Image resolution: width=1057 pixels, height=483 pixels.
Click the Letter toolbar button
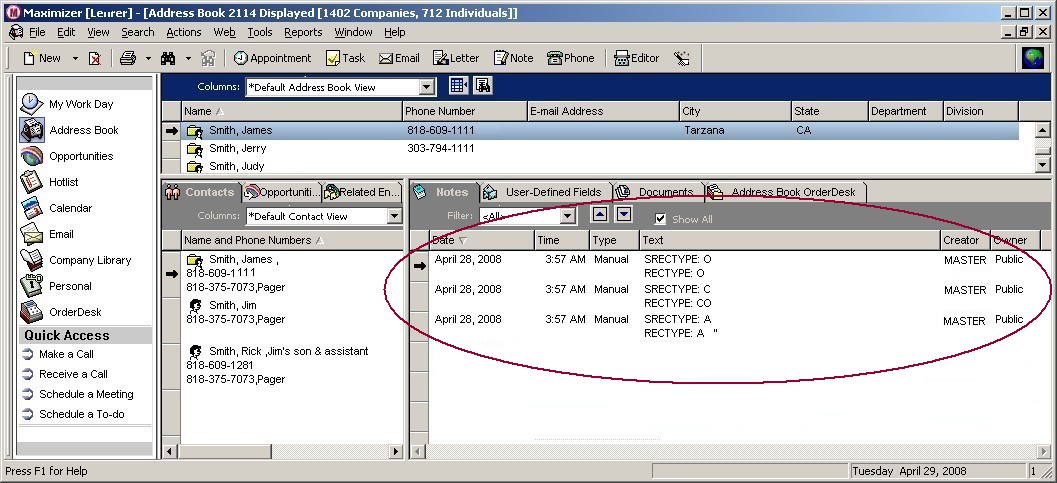(x=456, y=58)
